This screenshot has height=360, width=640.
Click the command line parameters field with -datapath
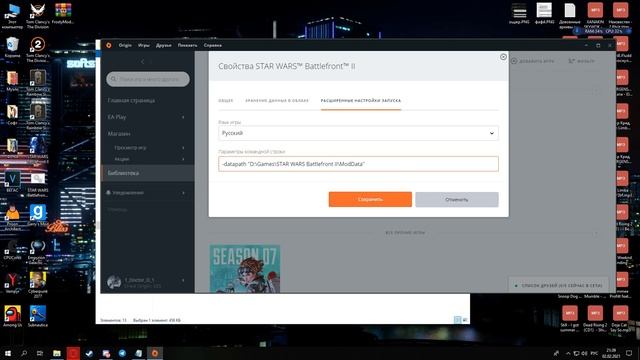(x=358, y=164)
